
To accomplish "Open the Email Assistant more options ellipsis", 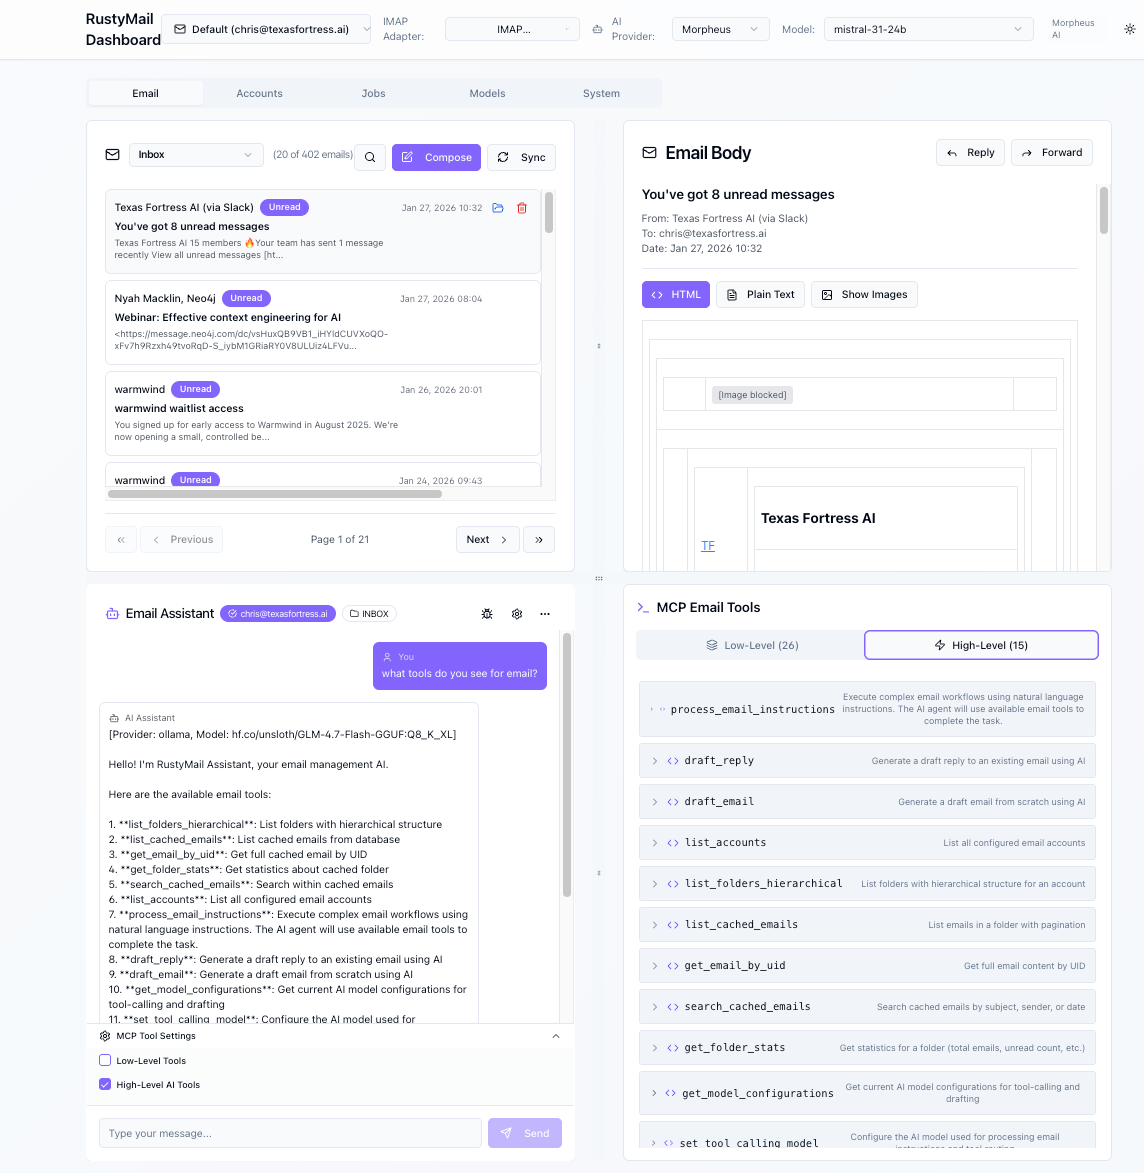I will pos(545,613).
